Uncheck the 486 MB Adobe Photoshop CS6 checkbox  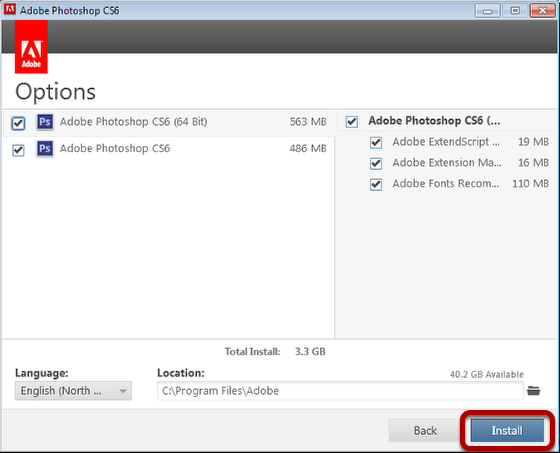point(18,150)
